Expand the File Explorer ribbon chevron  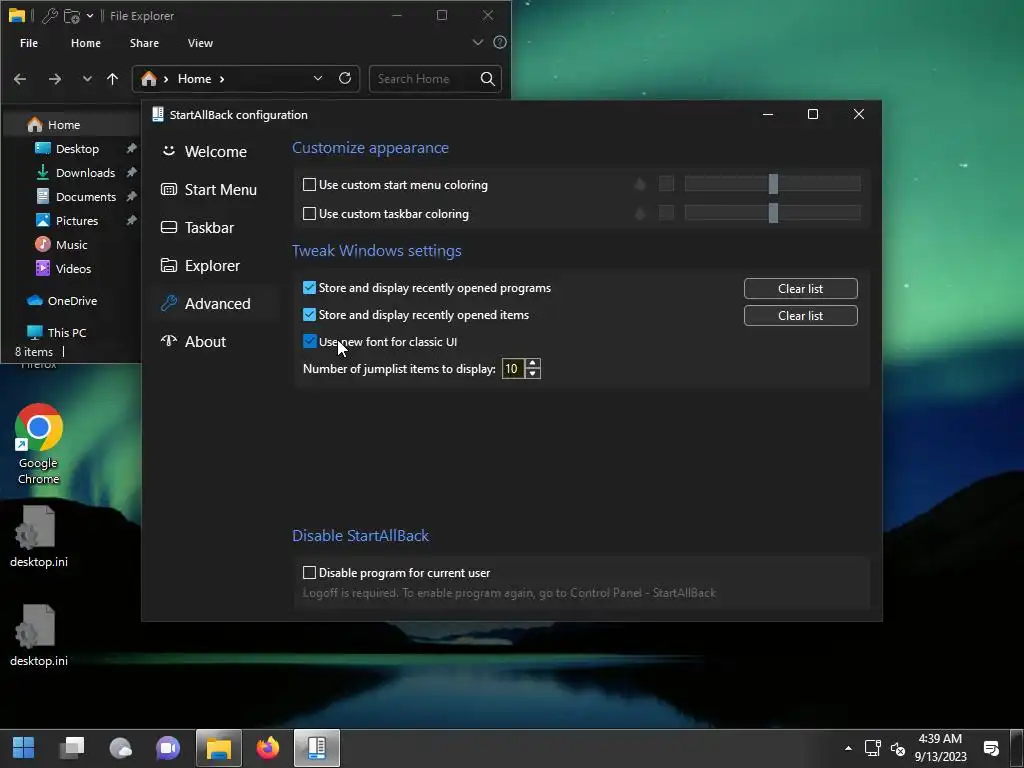pyautogui.click(x=477, y=42)
